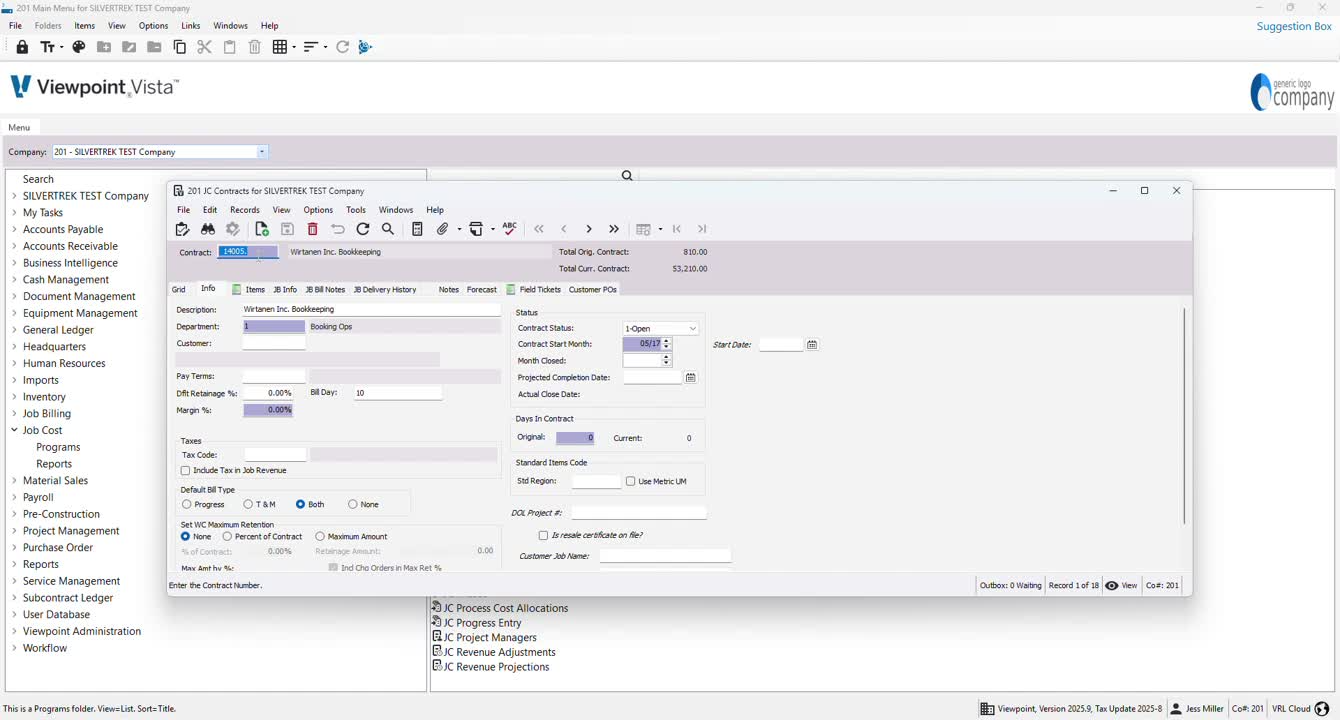Click the magnifier search icon in JC Contracts
Screen dimensions: 1340x720
(388, 229)
